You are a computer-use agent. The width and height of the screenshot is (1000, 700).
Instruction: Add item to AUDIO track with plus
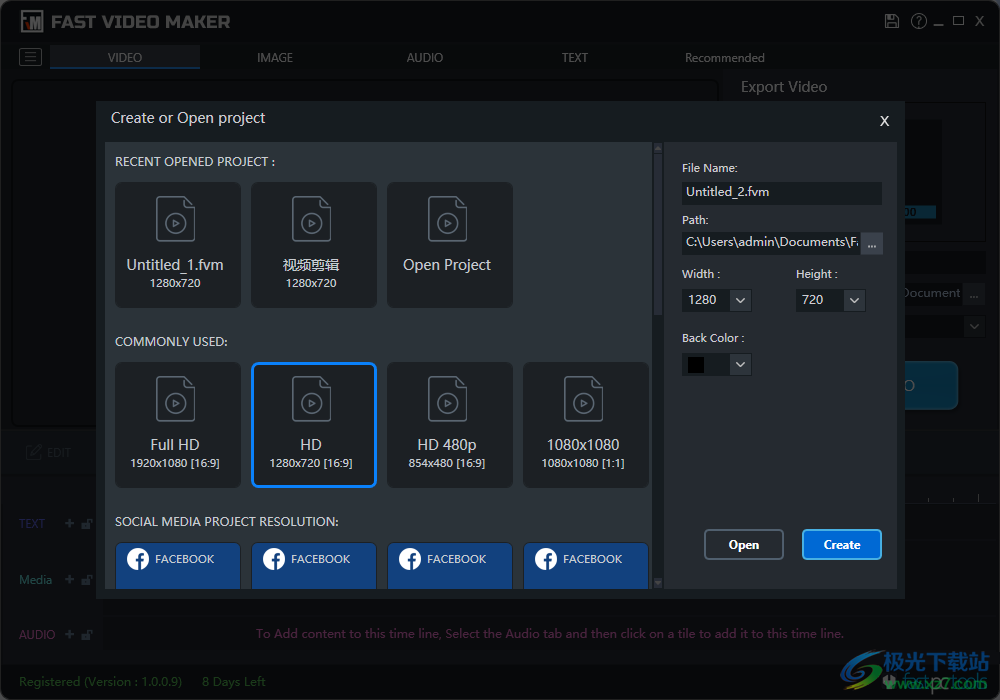pyautogui.click(x=70, y=634)
